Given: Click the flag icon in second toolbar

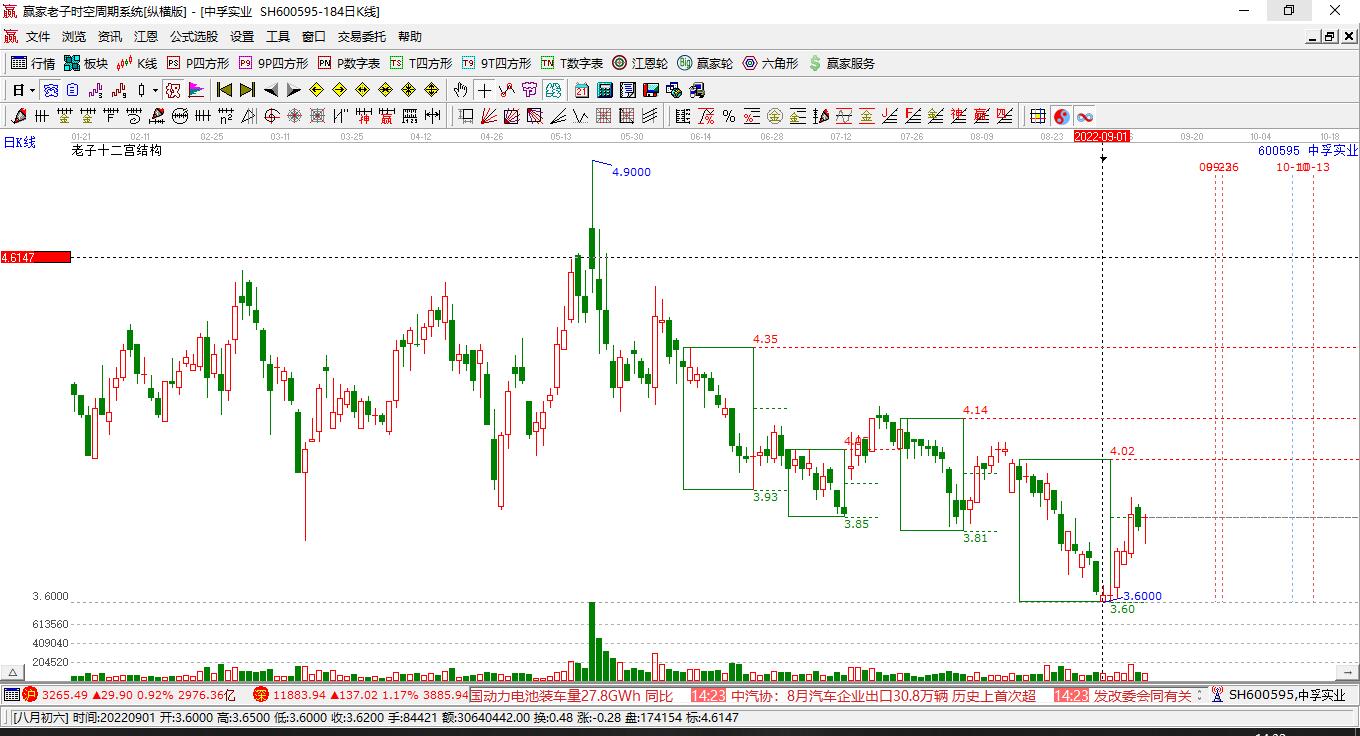Looking at the screenshot, I should coord(197,90).
